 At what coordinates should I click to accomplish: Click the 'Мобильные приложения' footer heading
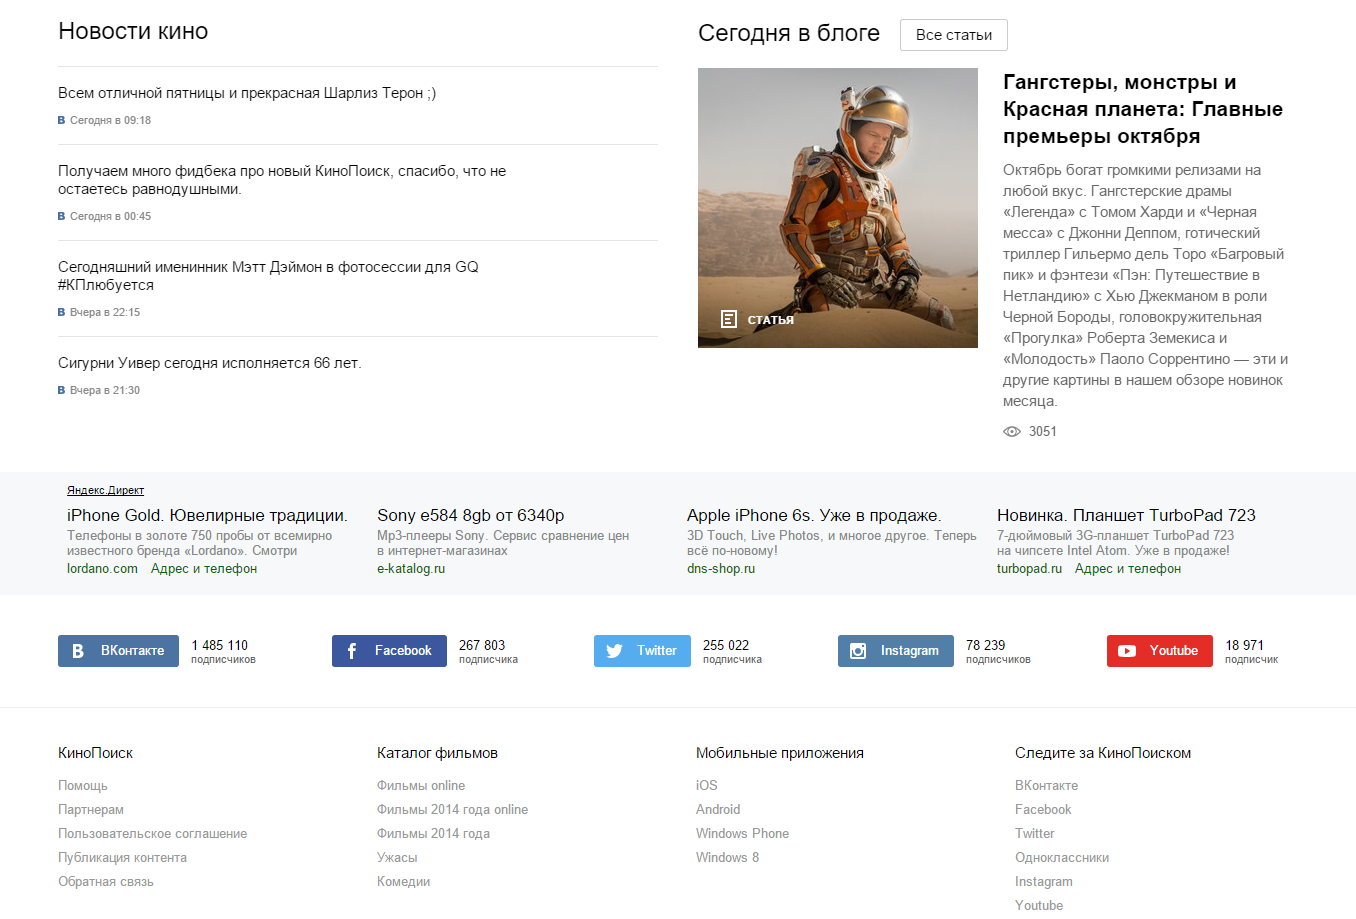(x=780, y=753)
